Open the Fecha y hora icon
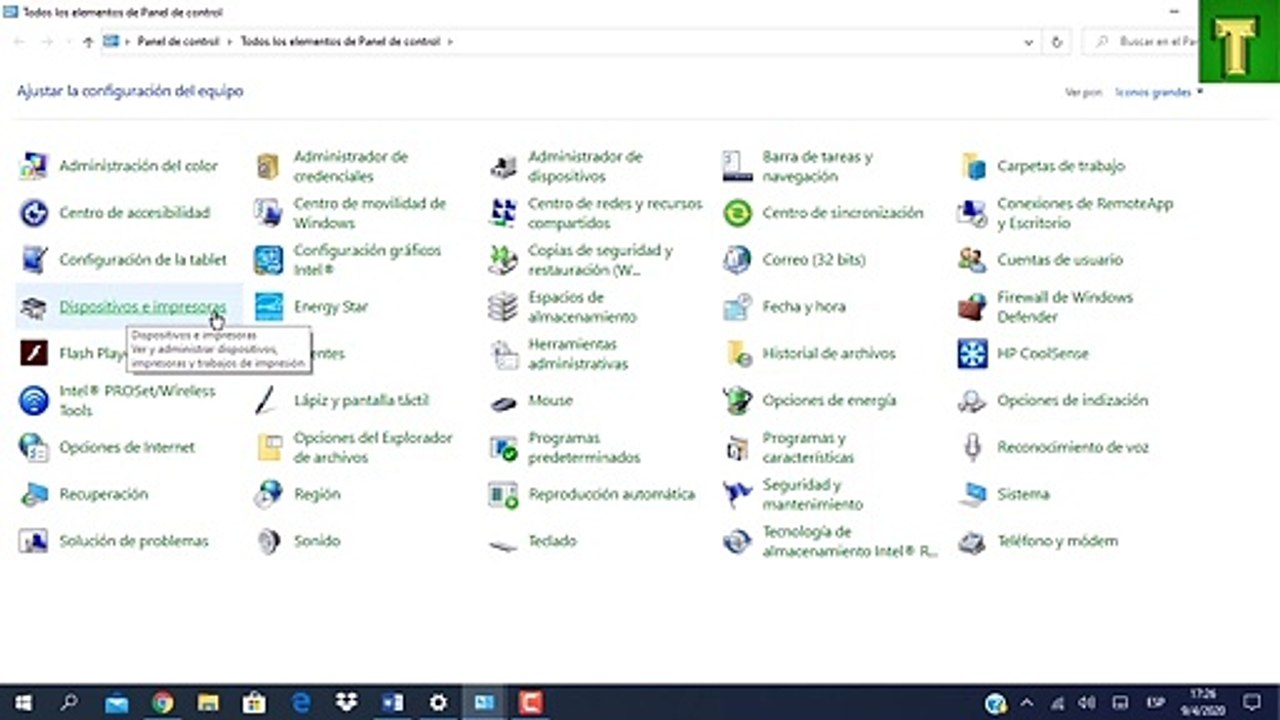Screen dimensions: 1280x720 point(737,307)
